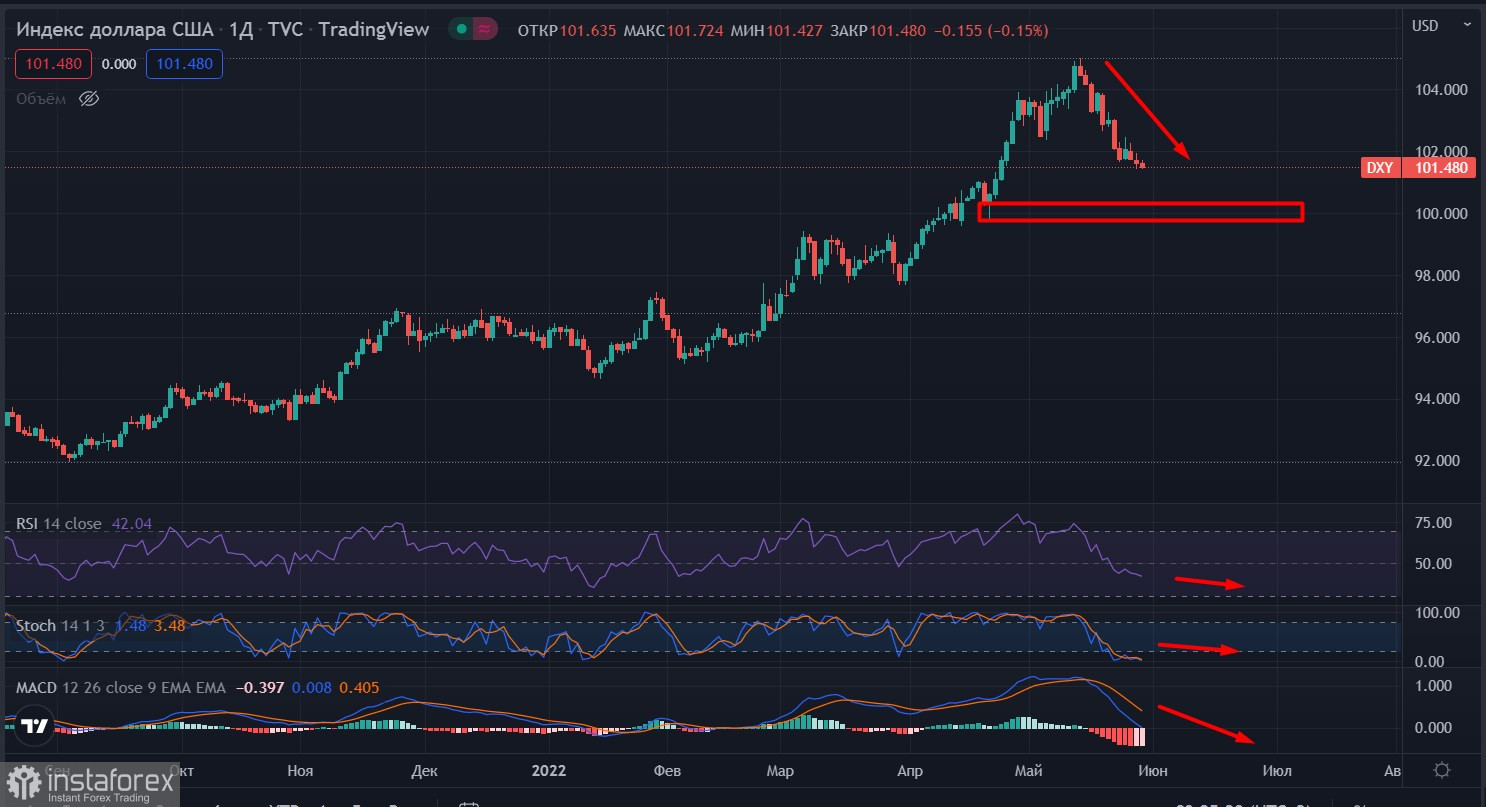Select the RSI 14 close indicator legend
The width and height of the screenshot is (1486, 807).
click(x=59, y=524)
